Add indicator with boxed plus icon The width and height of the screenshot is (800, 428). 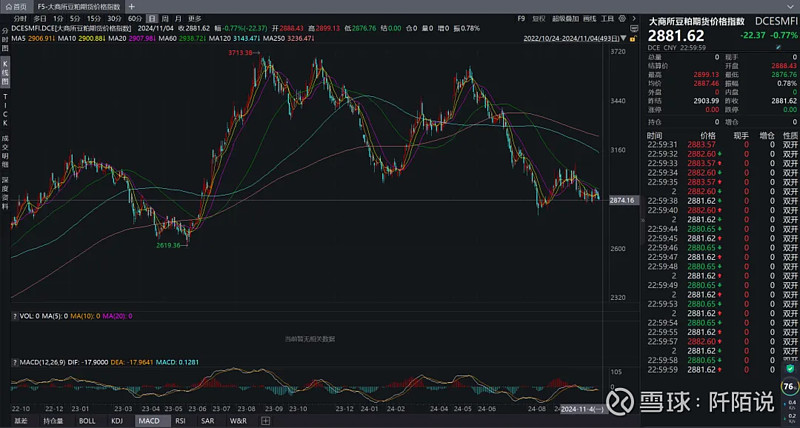265,421
